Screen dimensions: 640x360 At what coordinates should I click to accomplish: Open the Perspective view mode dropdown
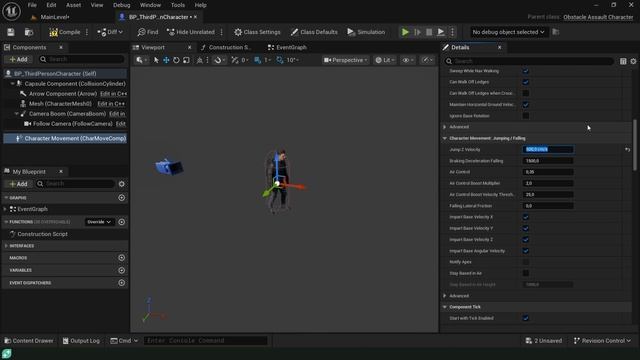pos(346,60)
